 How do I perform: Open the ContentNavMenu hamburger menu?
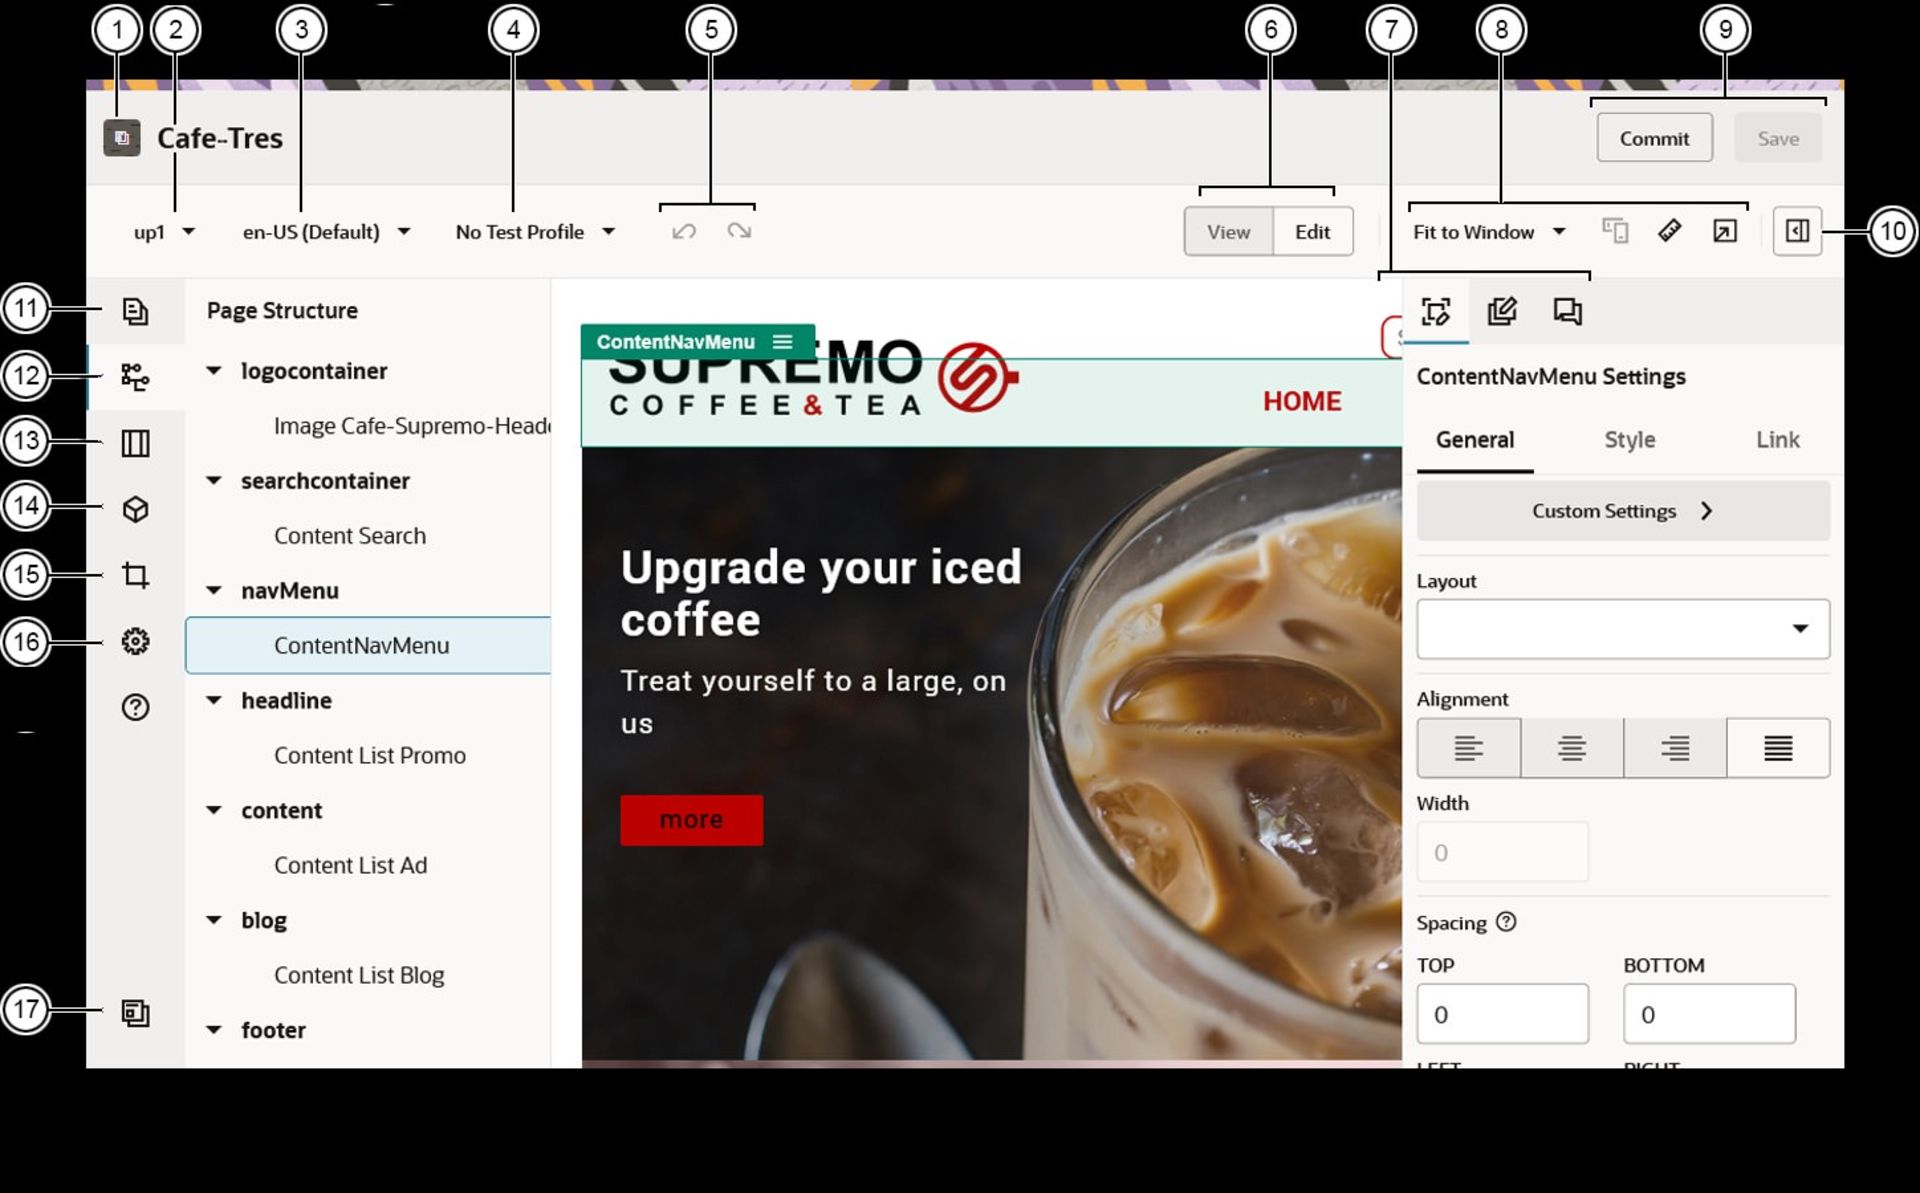[783, 342]
